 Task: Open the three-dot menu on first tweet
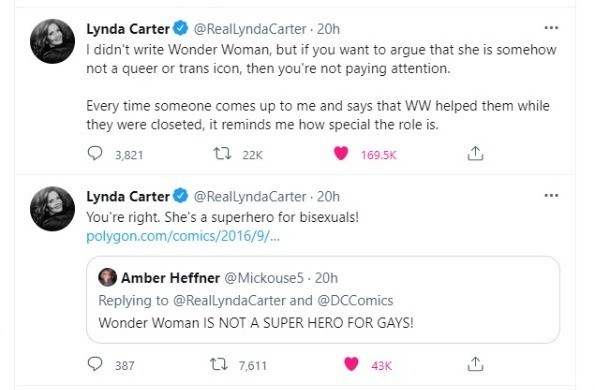[x=551, y=28]
